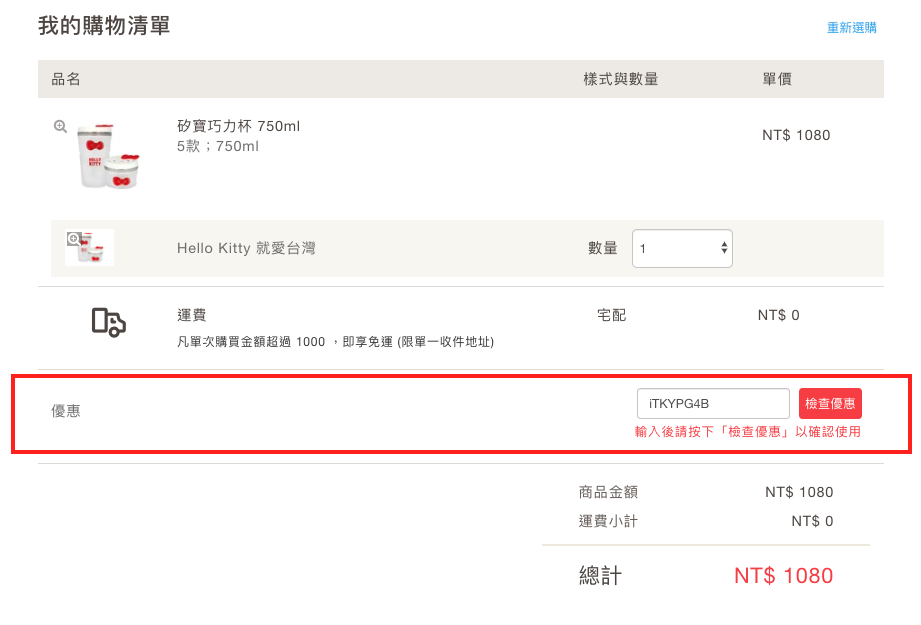Click the variant name Hello Kitty 就愛台灣
Viewport: 921px width, 625px height.
pos(246,248)
